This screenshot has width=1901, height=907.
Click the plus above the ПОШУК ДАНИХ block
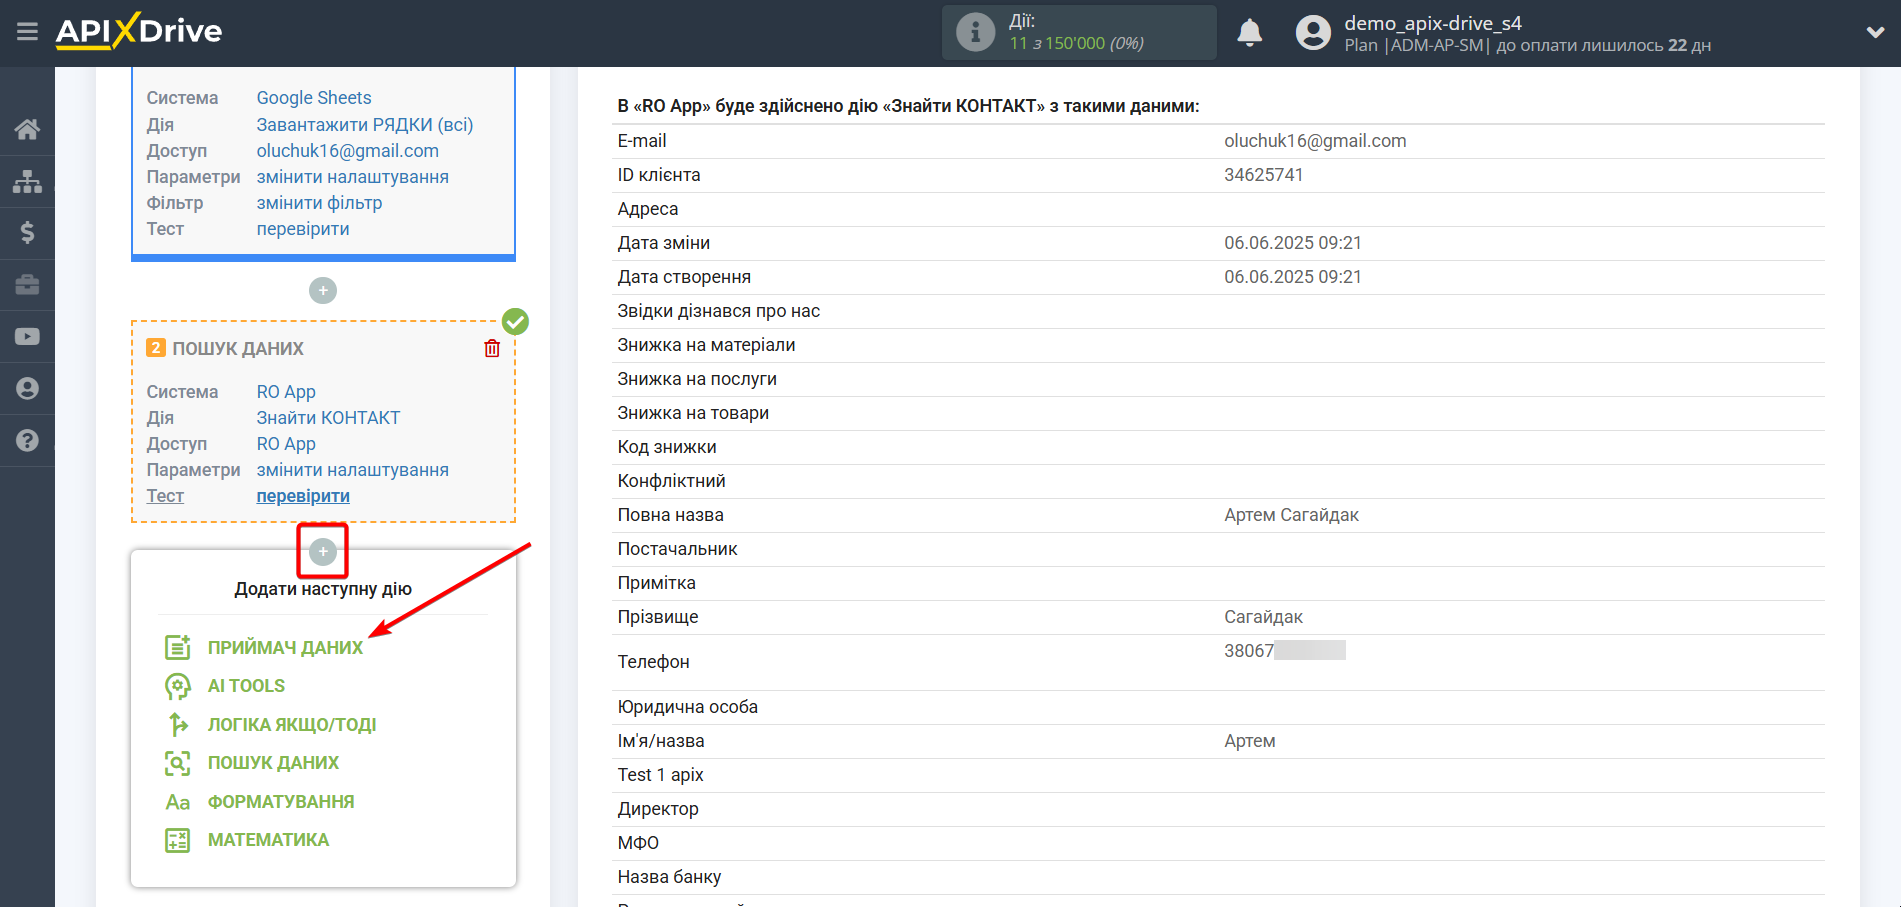(322, 290)
